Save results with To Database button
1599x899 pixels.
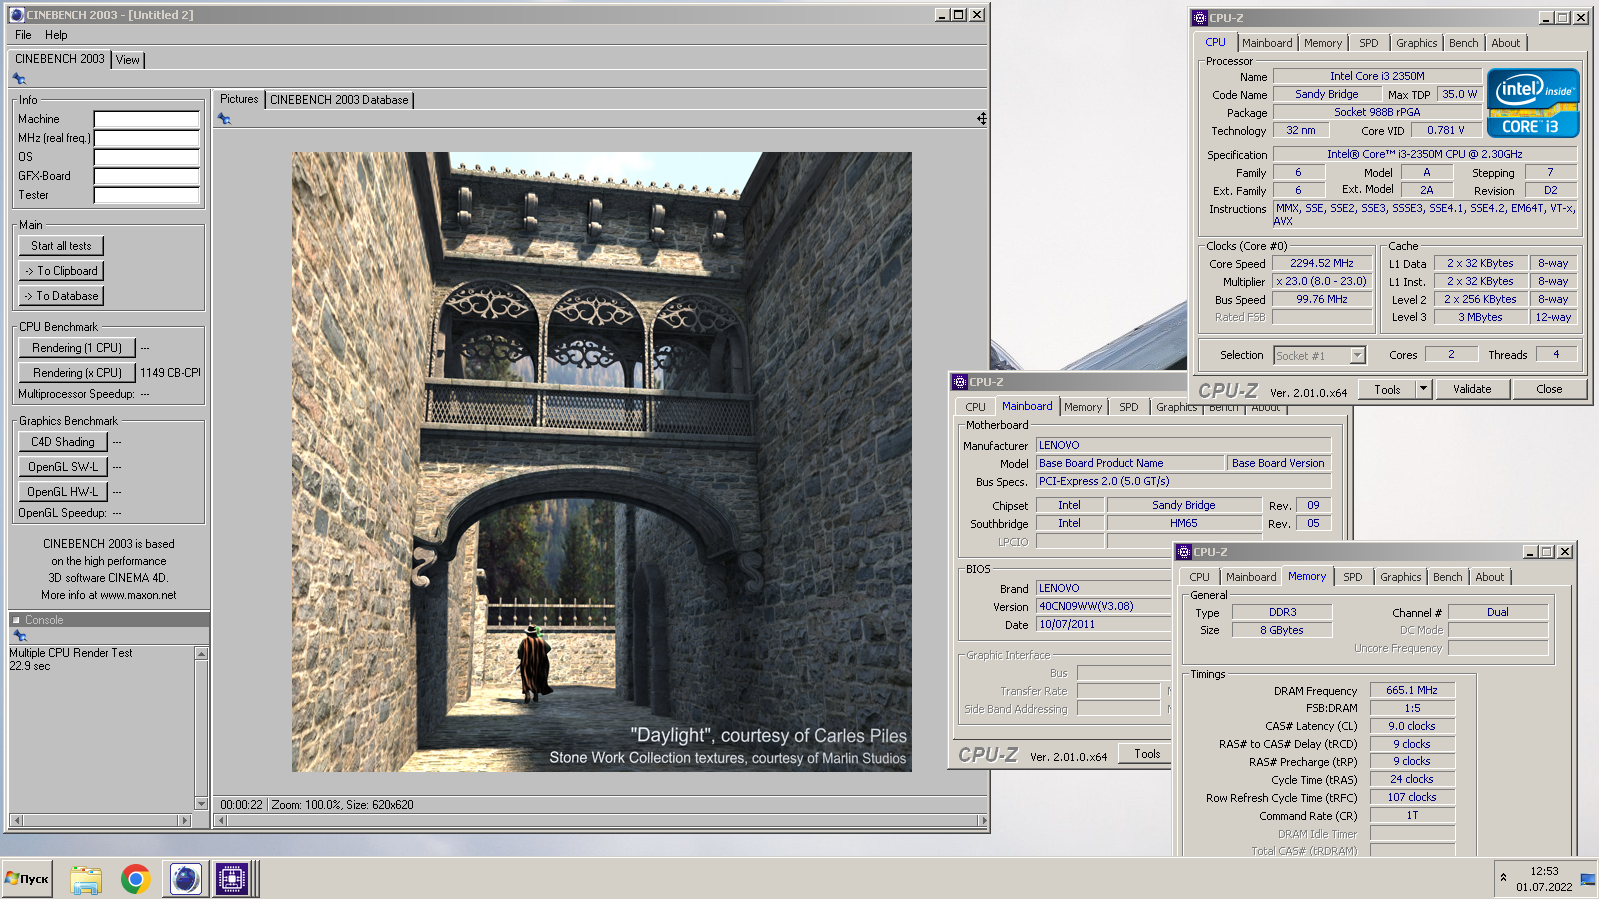coord(61,296)
